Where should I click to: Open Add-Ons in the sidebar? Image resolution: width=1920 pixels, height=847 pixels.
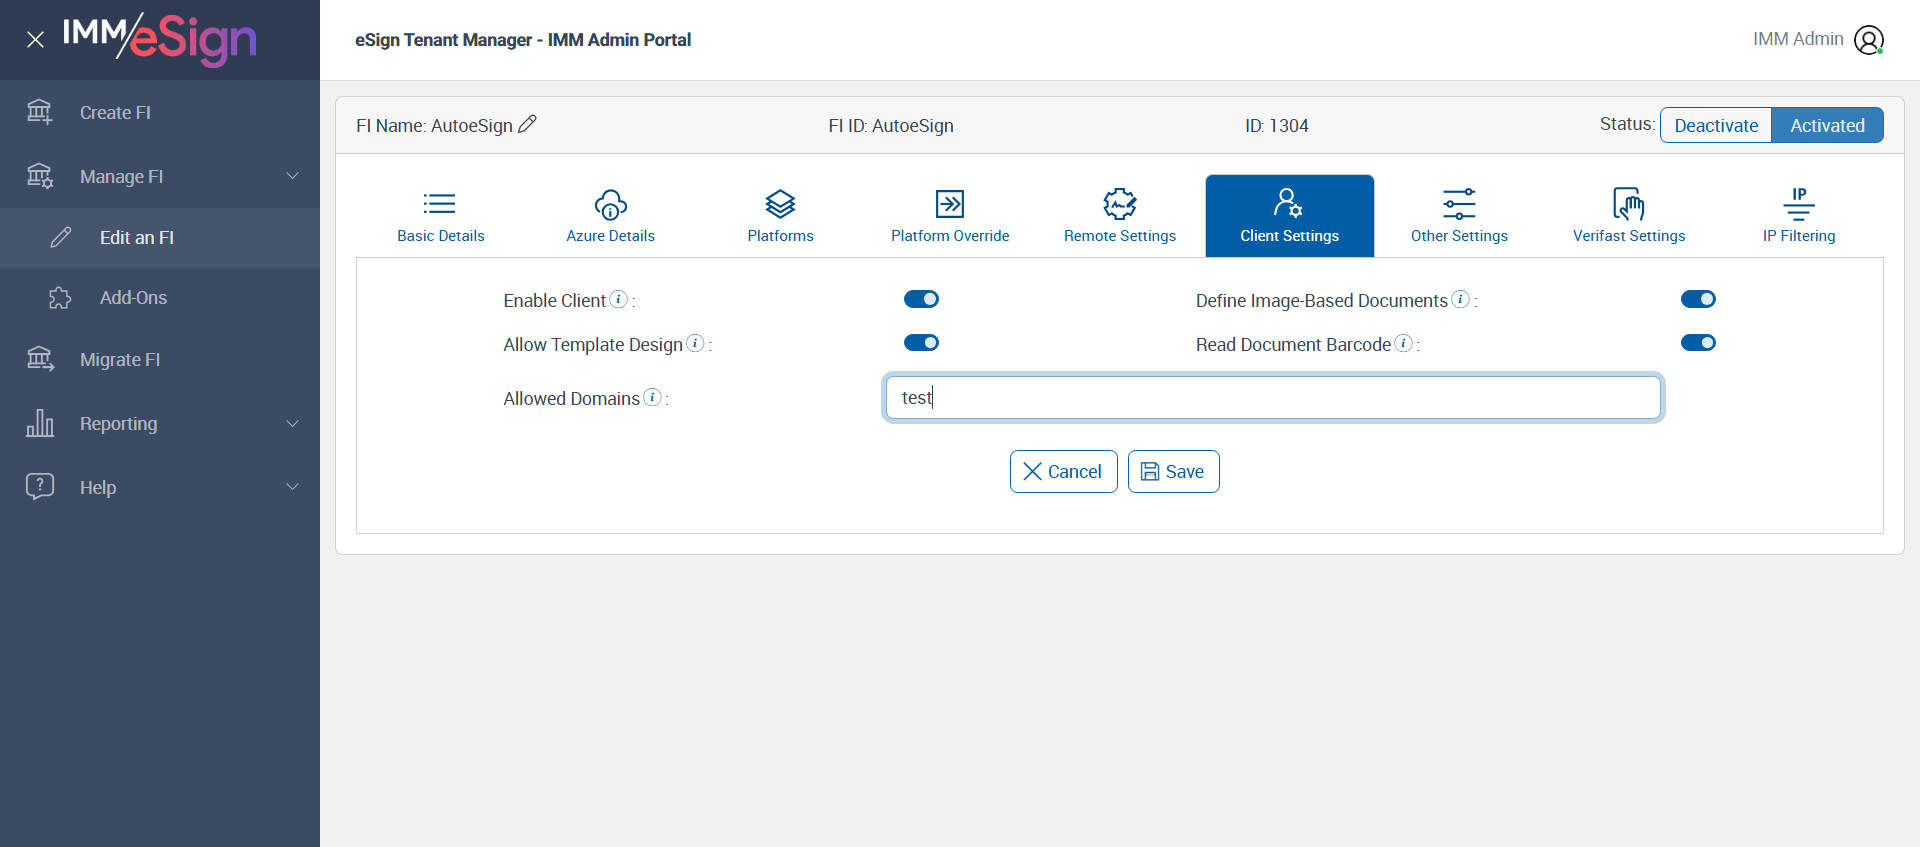pyautogui.click(x=160, y=298)
